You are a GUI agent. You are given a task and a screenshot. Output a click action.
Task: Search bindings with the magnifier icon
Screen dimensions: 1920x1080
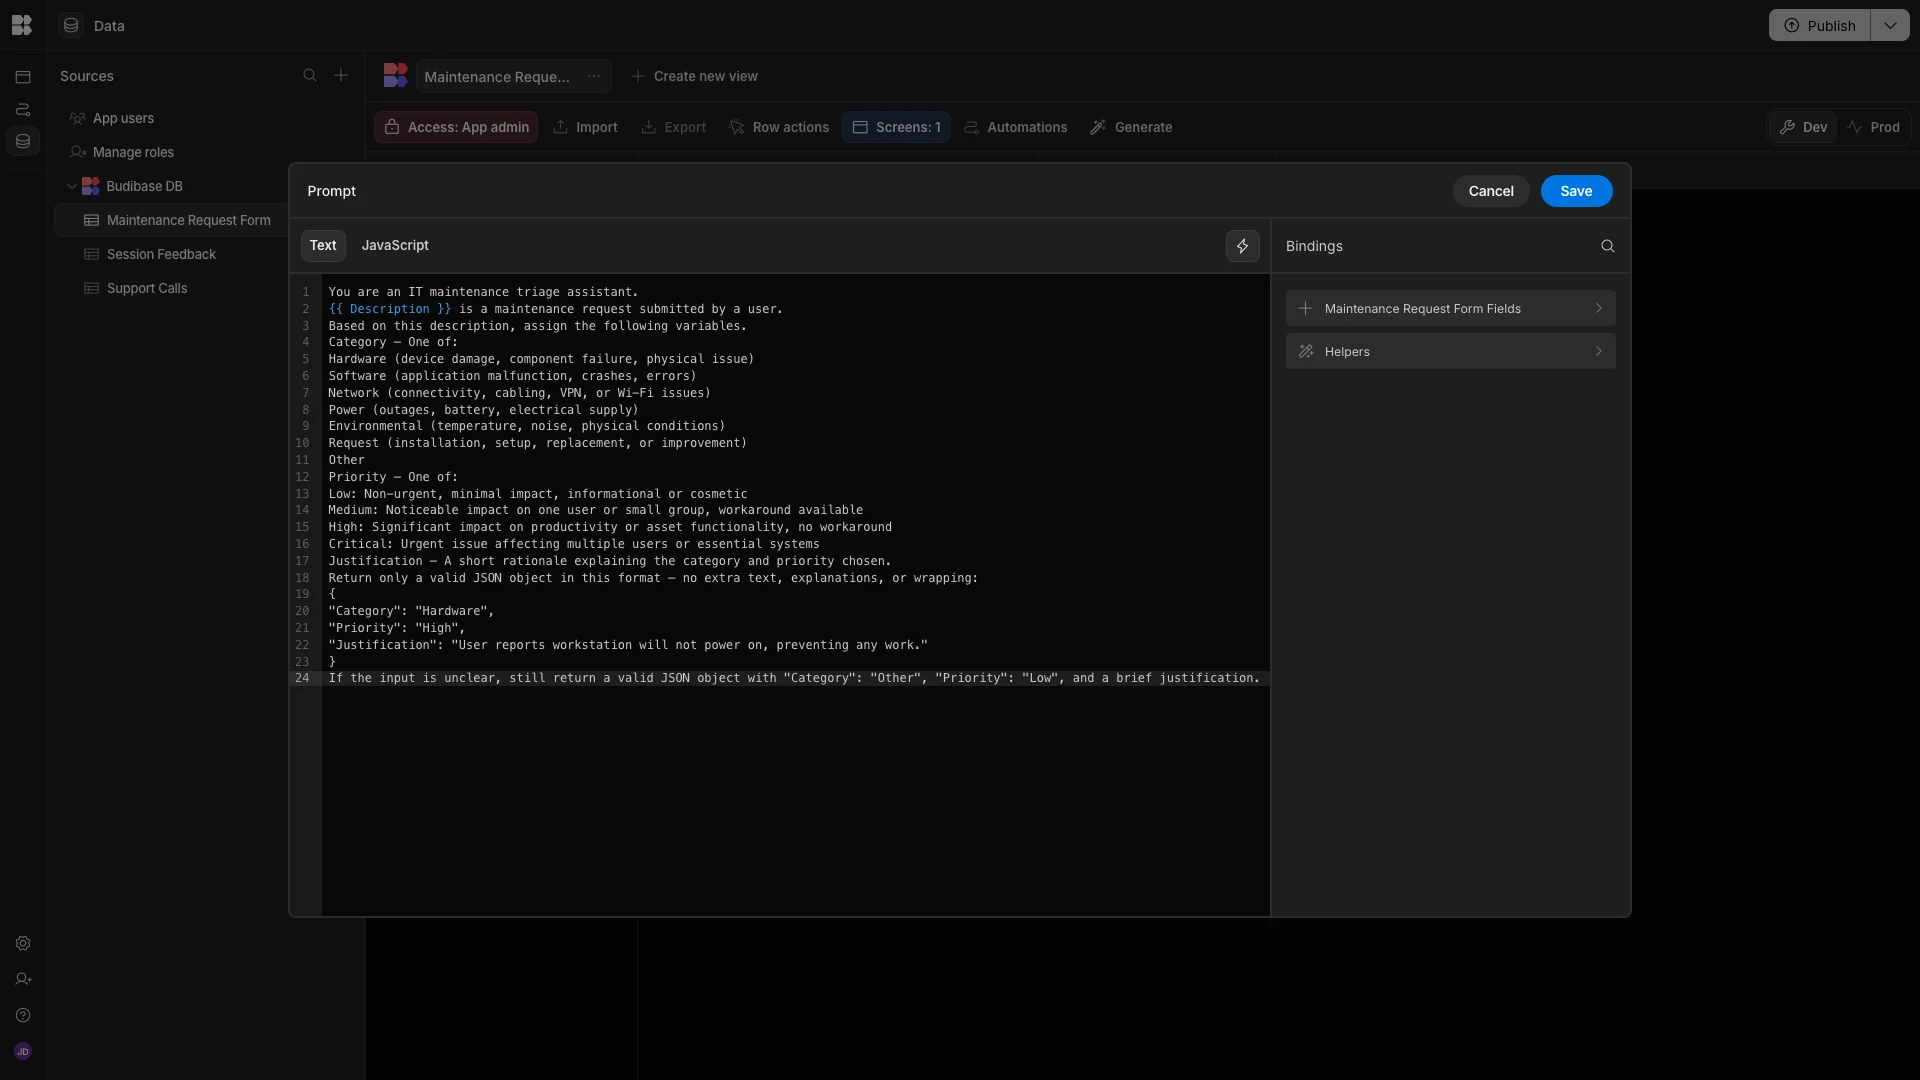(x=1607, y=246)
